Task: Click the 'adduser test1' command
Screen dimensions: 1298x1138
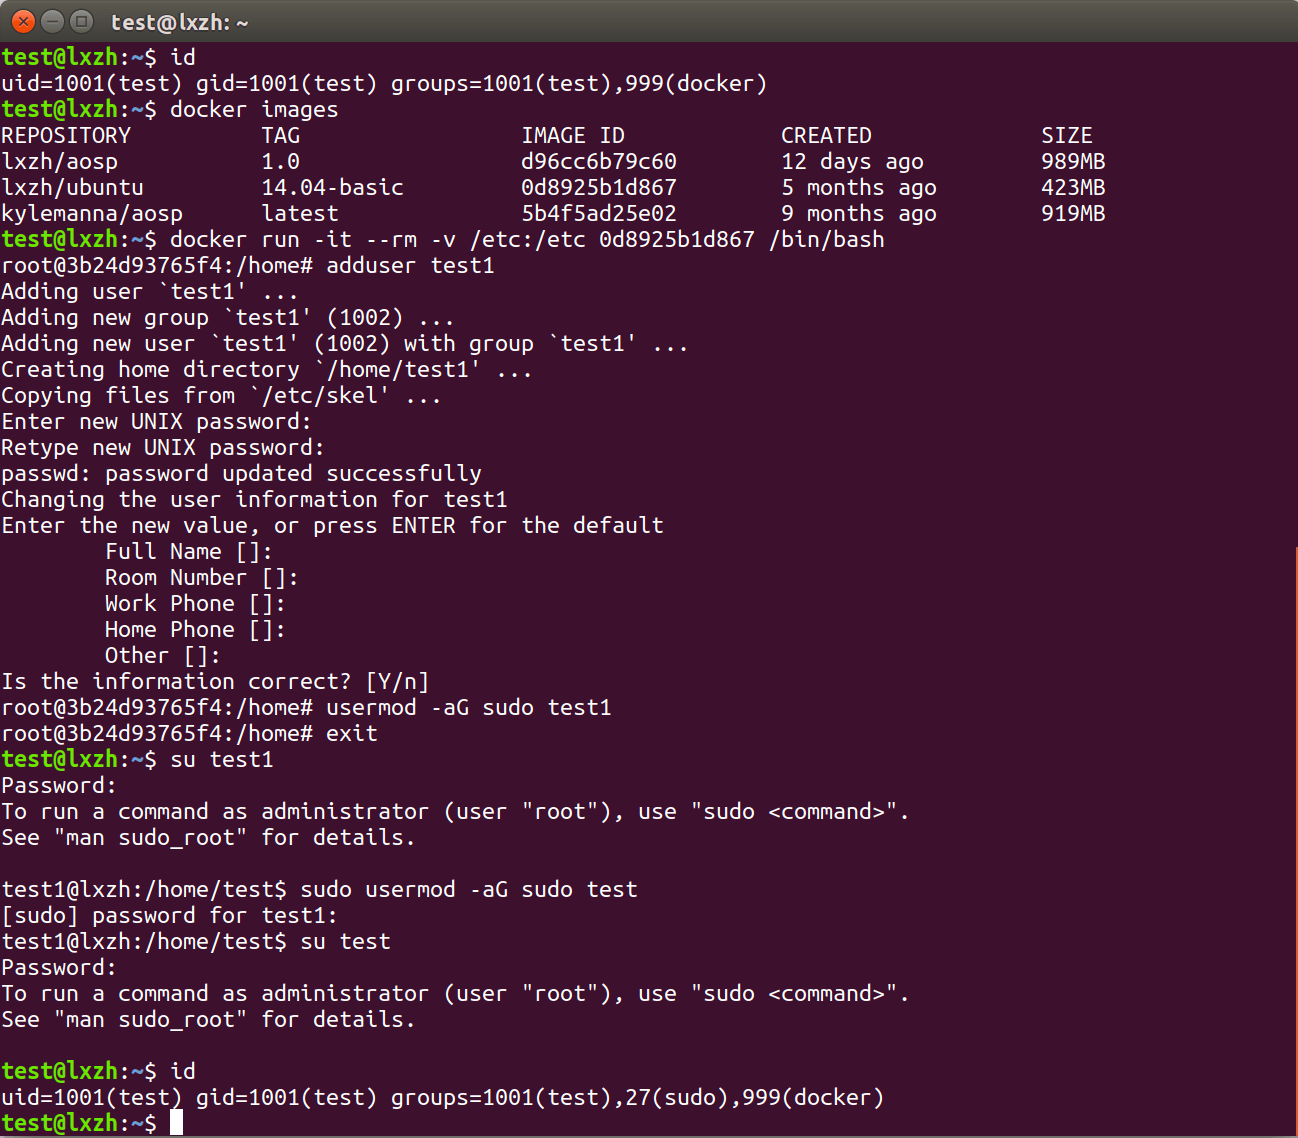Action: 410,265
